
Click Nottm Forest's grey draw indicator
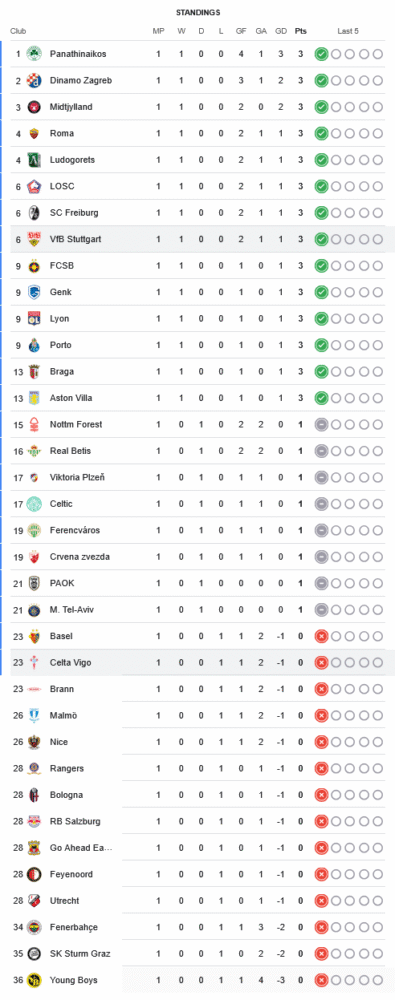321,425
